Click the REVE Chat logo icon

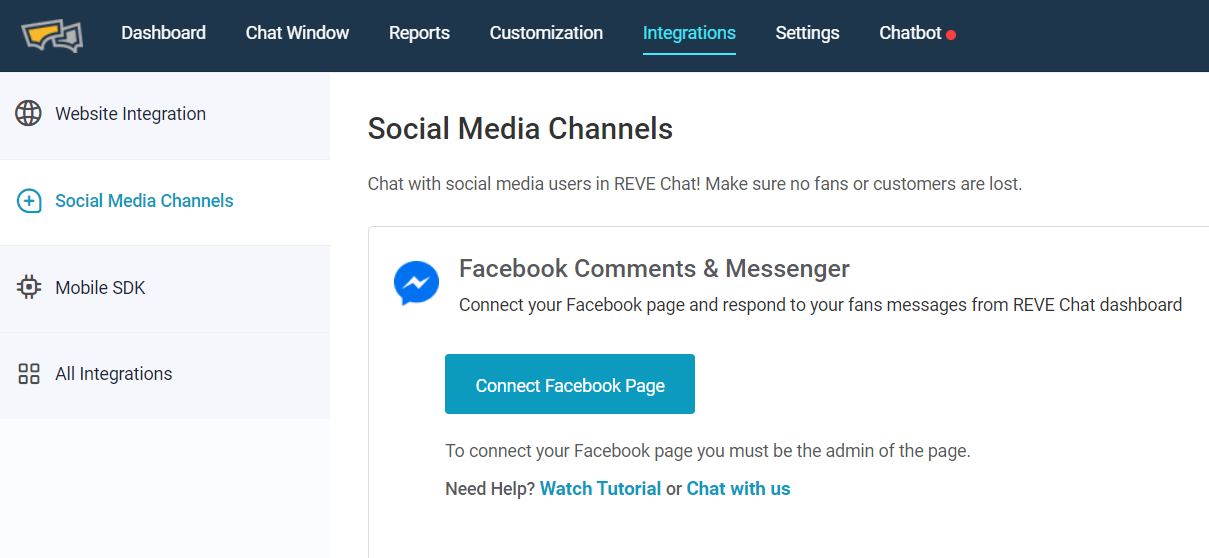[x=51, y=35]
